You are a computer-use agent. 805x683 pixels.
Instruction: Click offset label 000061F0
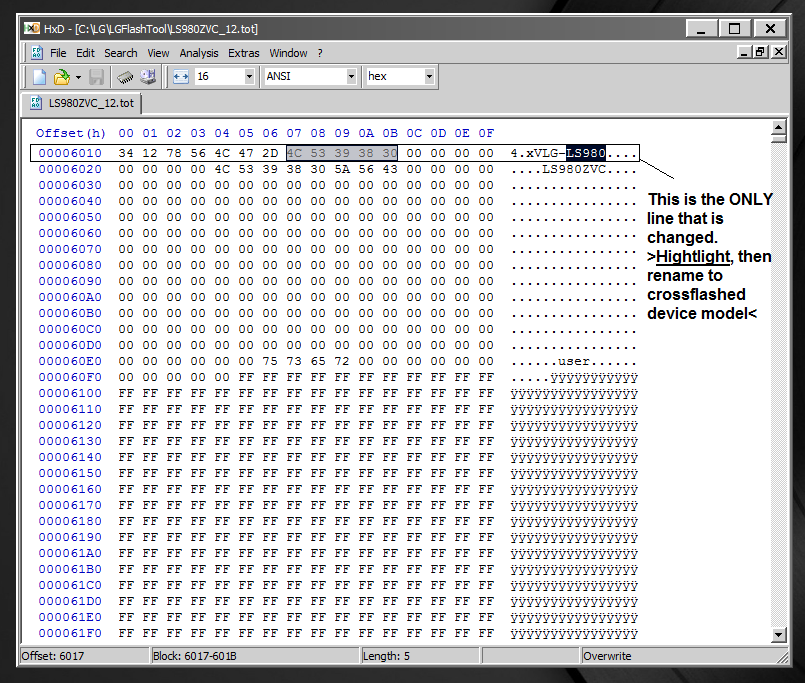pyautogui.click(x=70, y=633)
